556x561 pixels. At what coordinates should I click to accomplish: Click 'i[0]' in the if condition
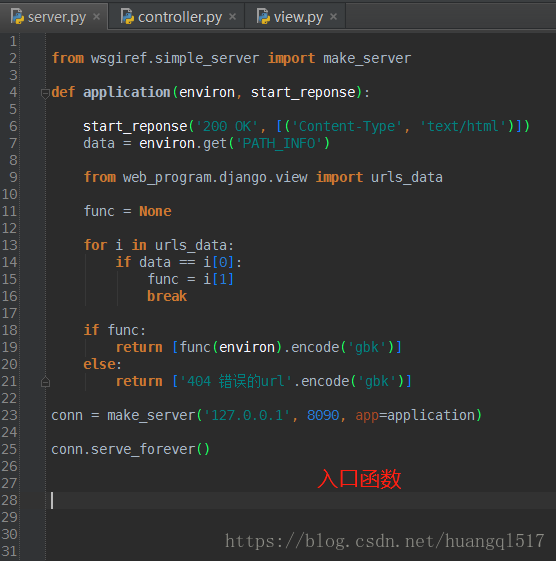point(218,262)
